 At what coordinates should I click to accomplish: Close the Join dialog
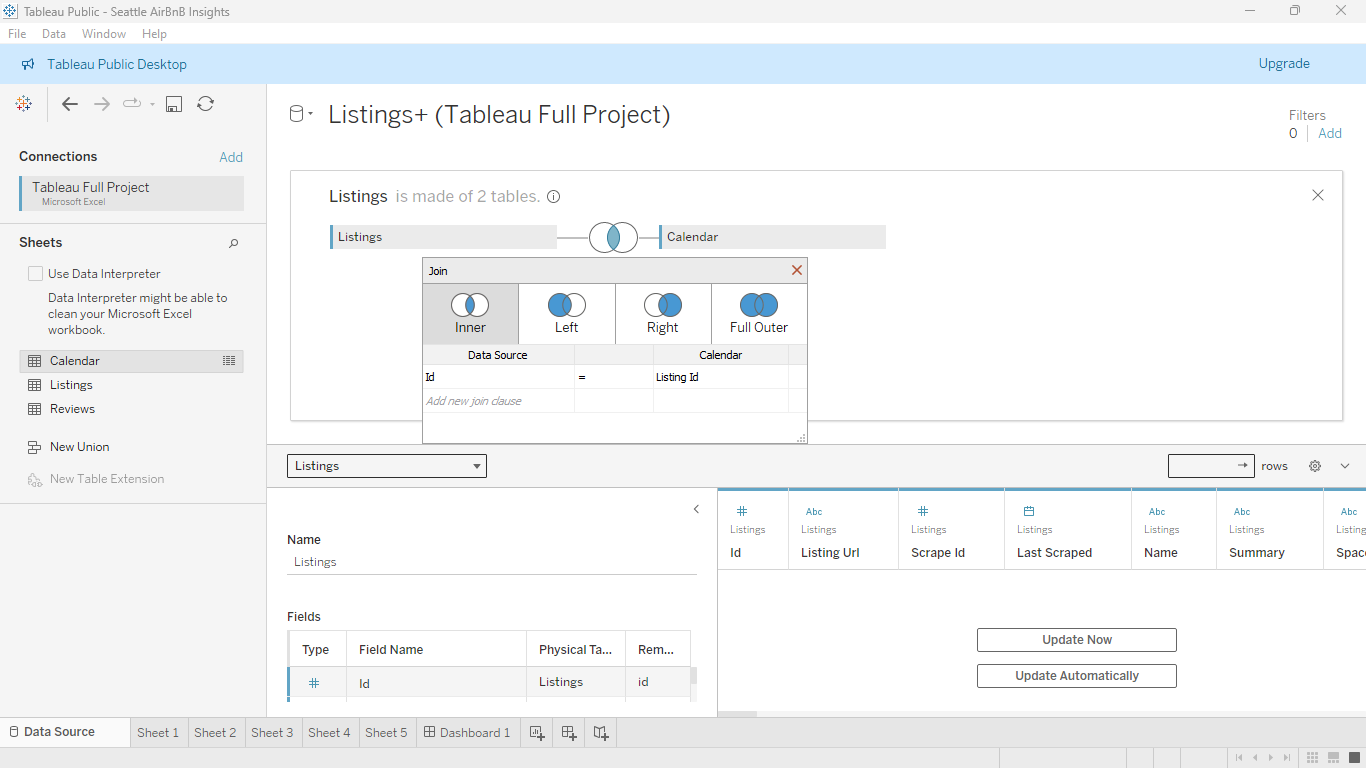[x=797, y=270]
